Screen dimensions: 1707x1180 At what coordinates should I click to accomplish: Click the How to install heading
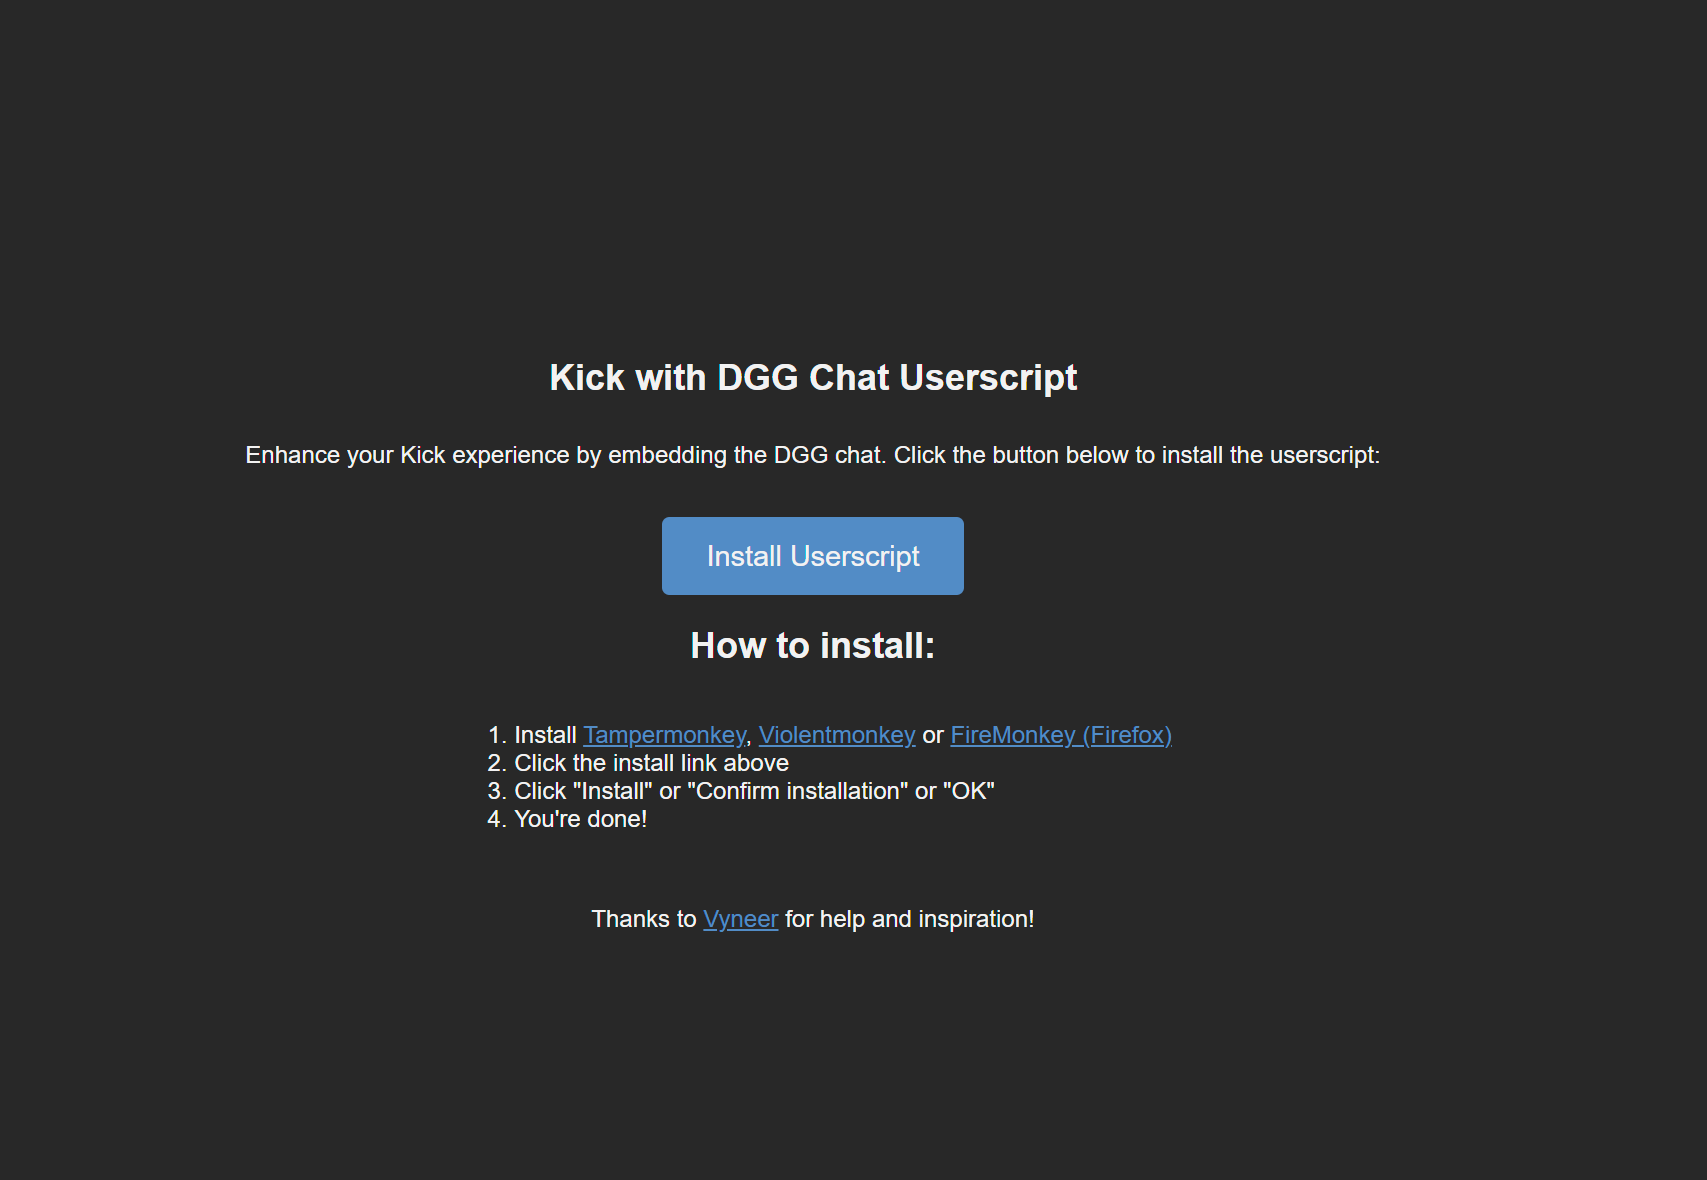[812, 646]
